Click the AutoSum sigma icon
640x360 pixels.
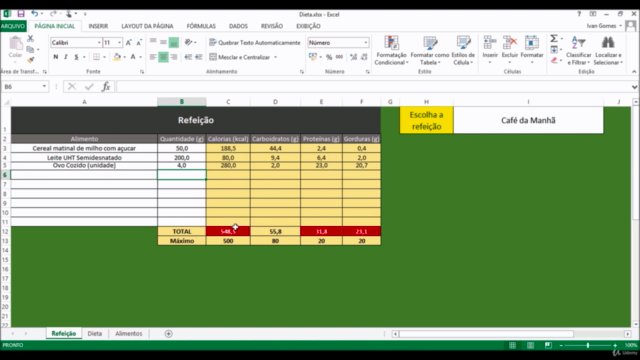tap(554, 39)
